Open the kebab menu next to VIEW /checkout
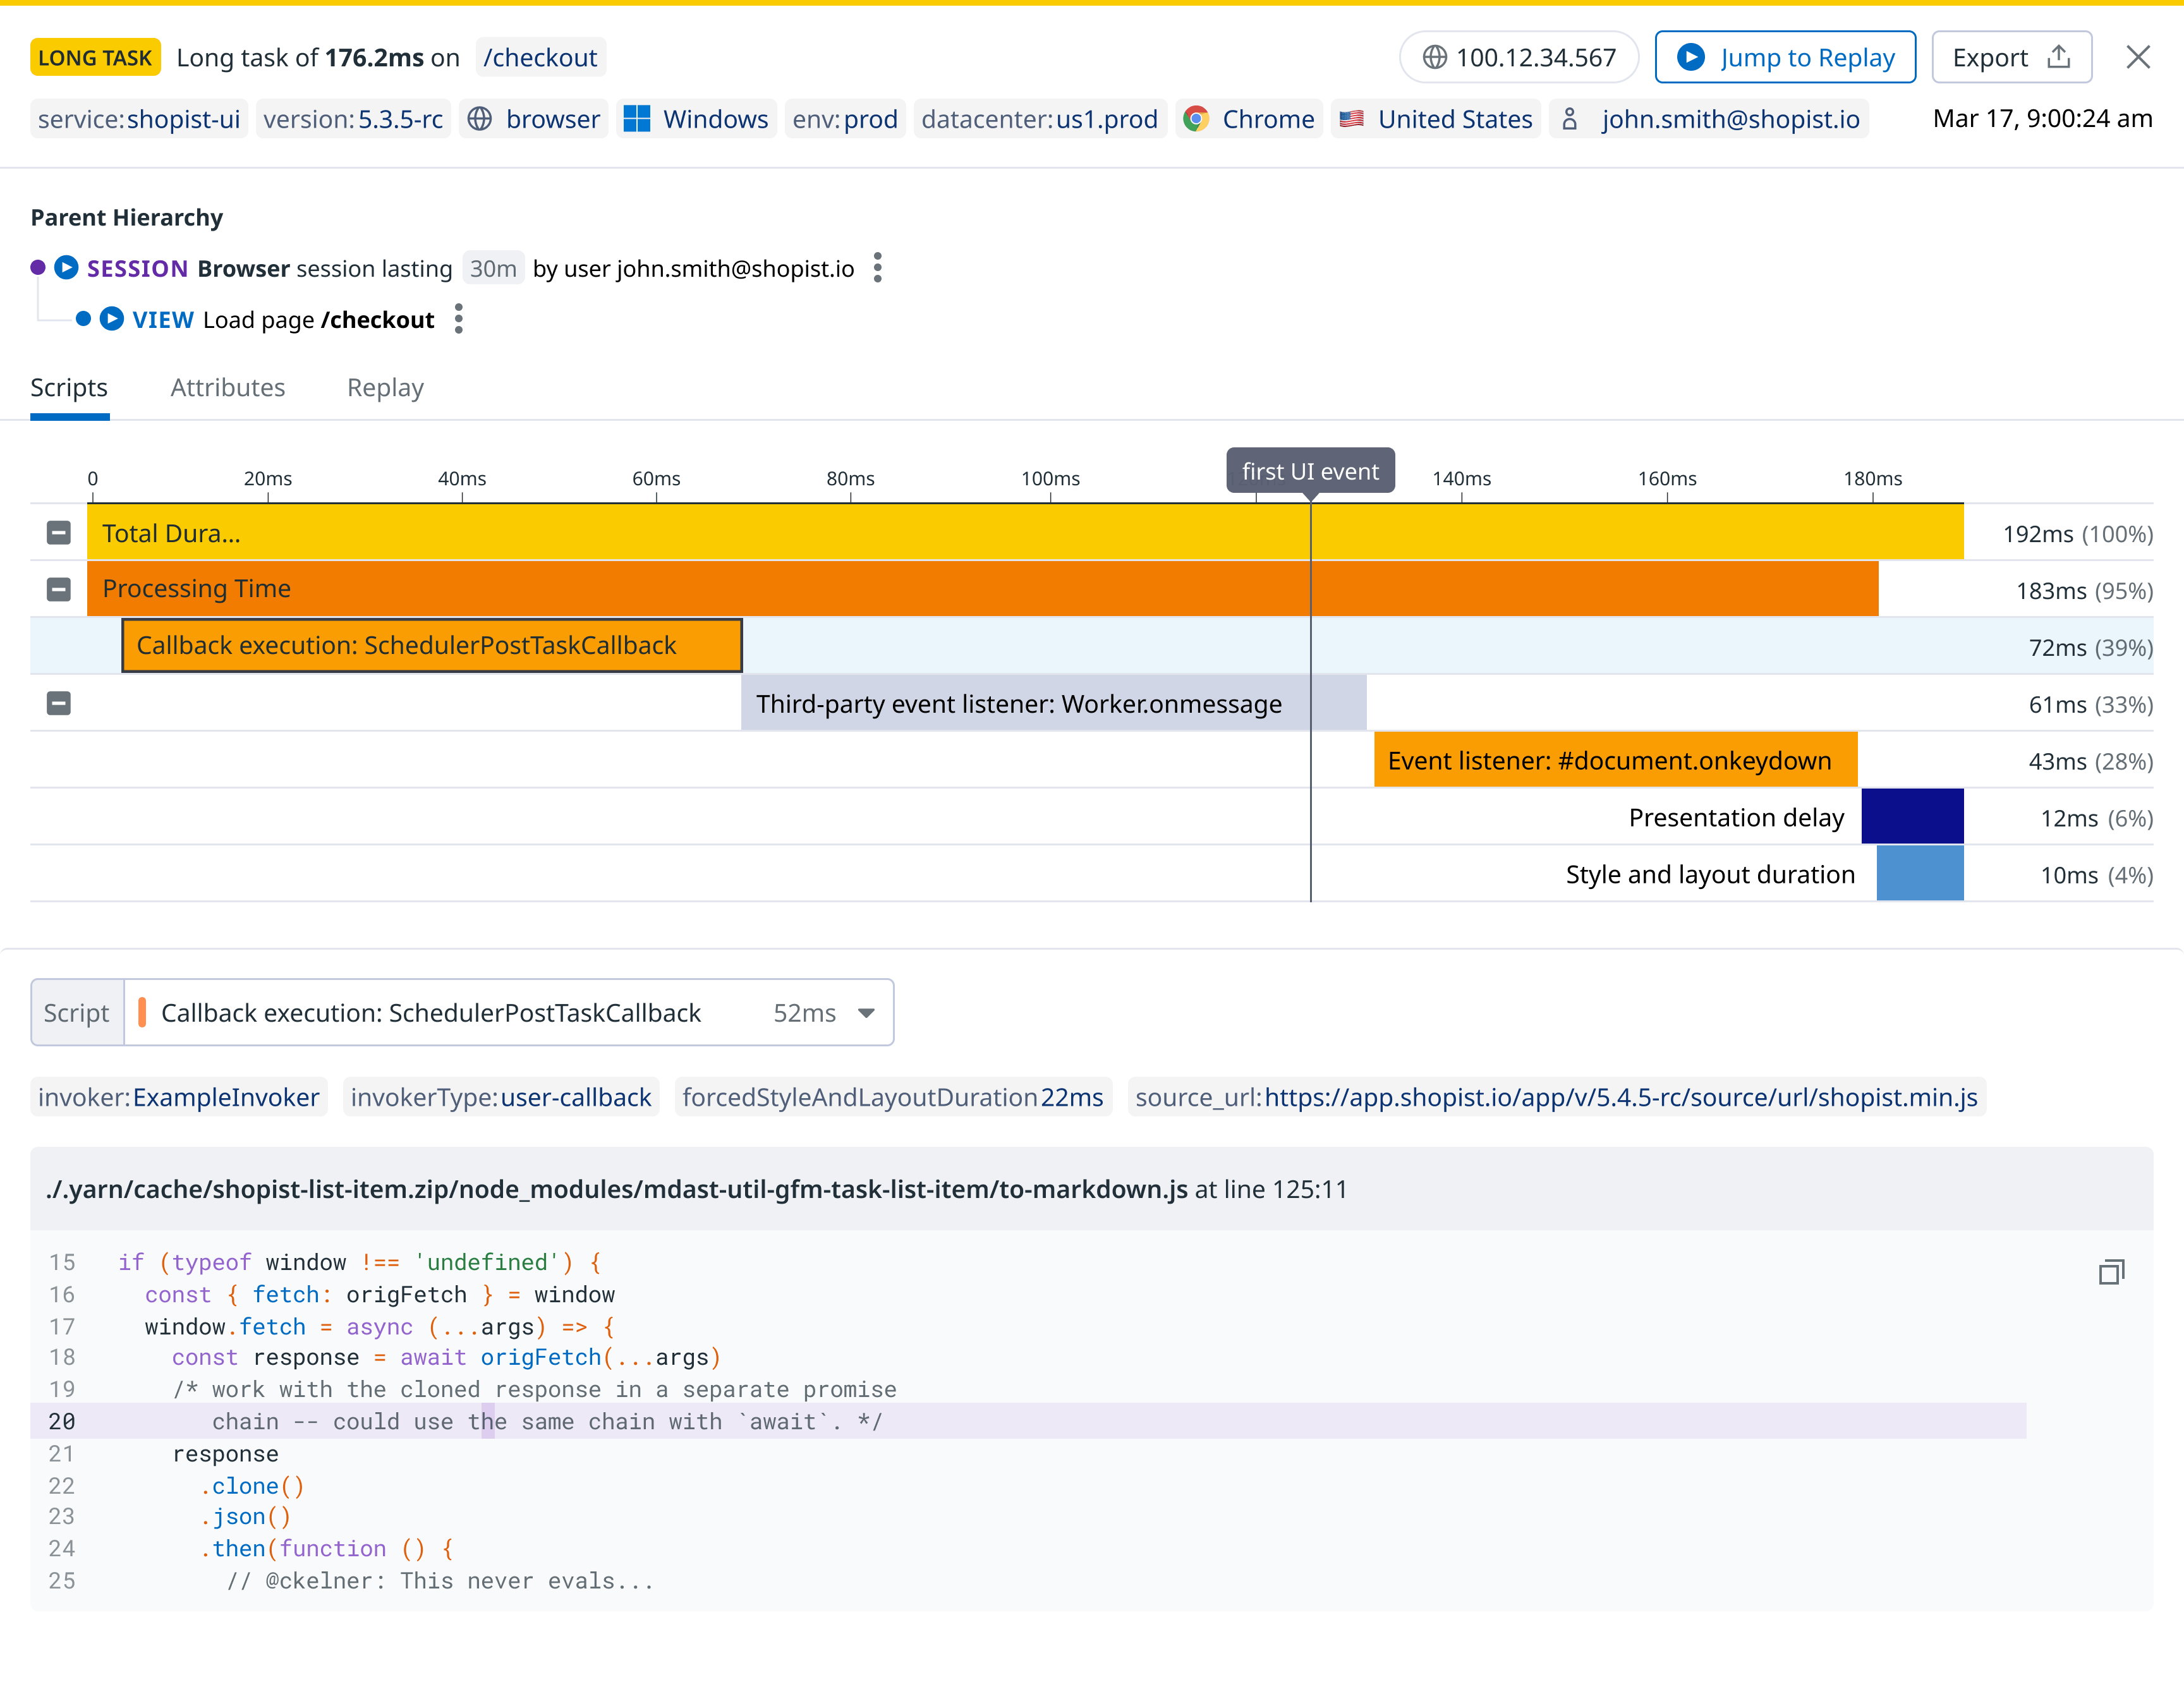2184x1706 pixels. 458,319
